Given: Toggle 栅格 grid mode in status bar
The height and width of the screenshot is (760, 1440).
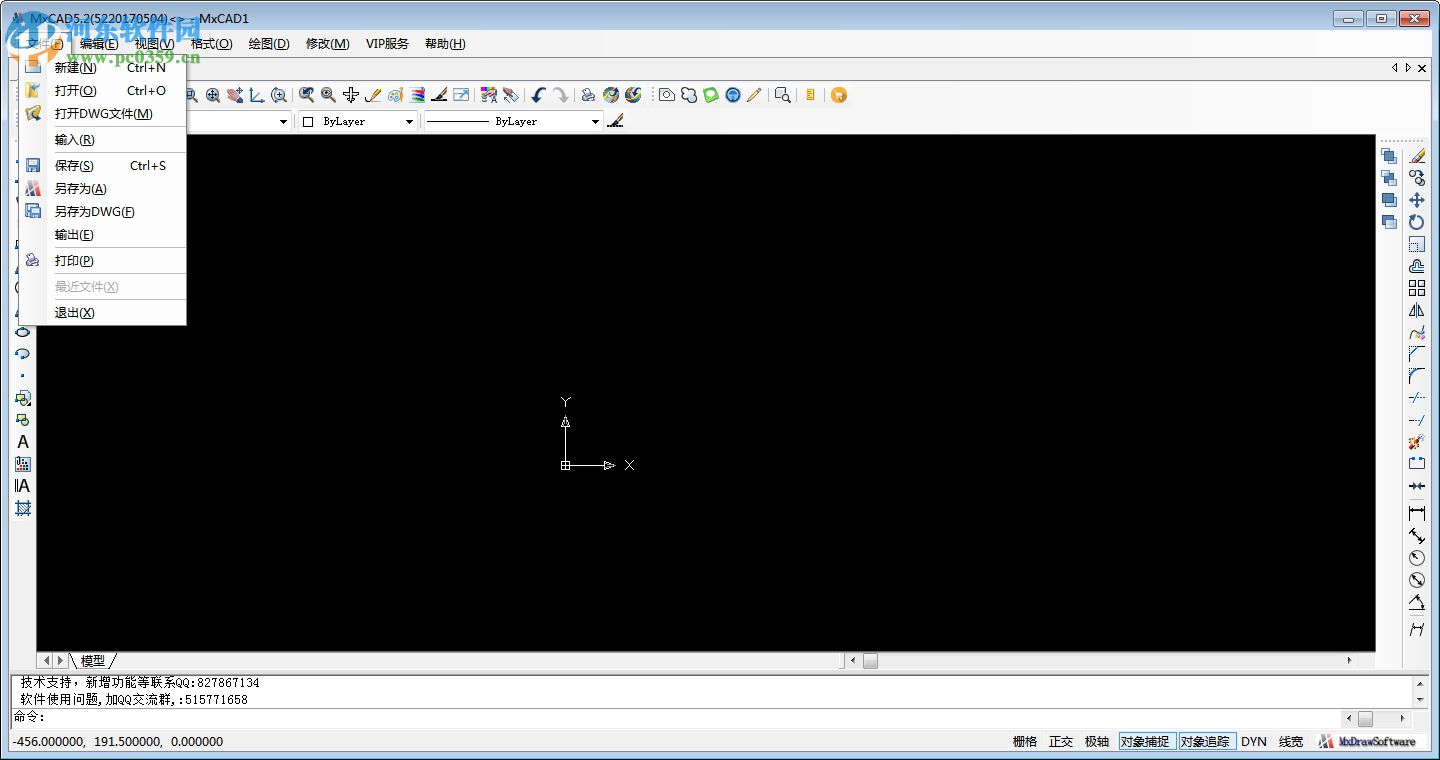Looking at the screenshot, I should (1025, 741).
